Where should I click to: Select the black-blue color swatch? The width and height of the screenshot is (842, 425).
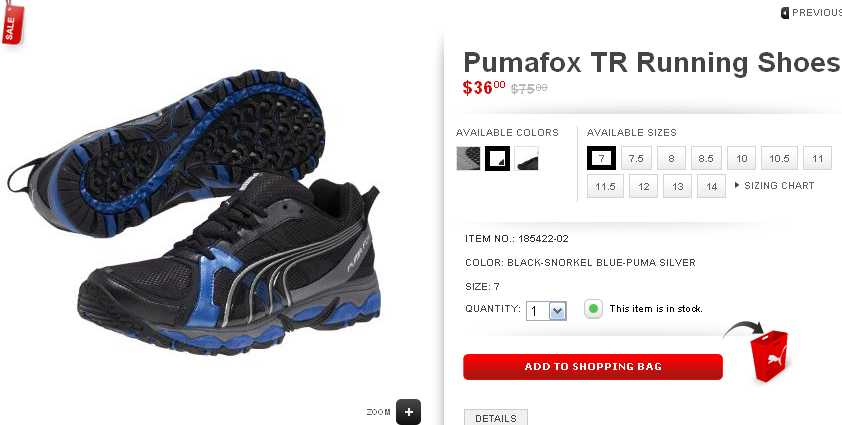497,159
